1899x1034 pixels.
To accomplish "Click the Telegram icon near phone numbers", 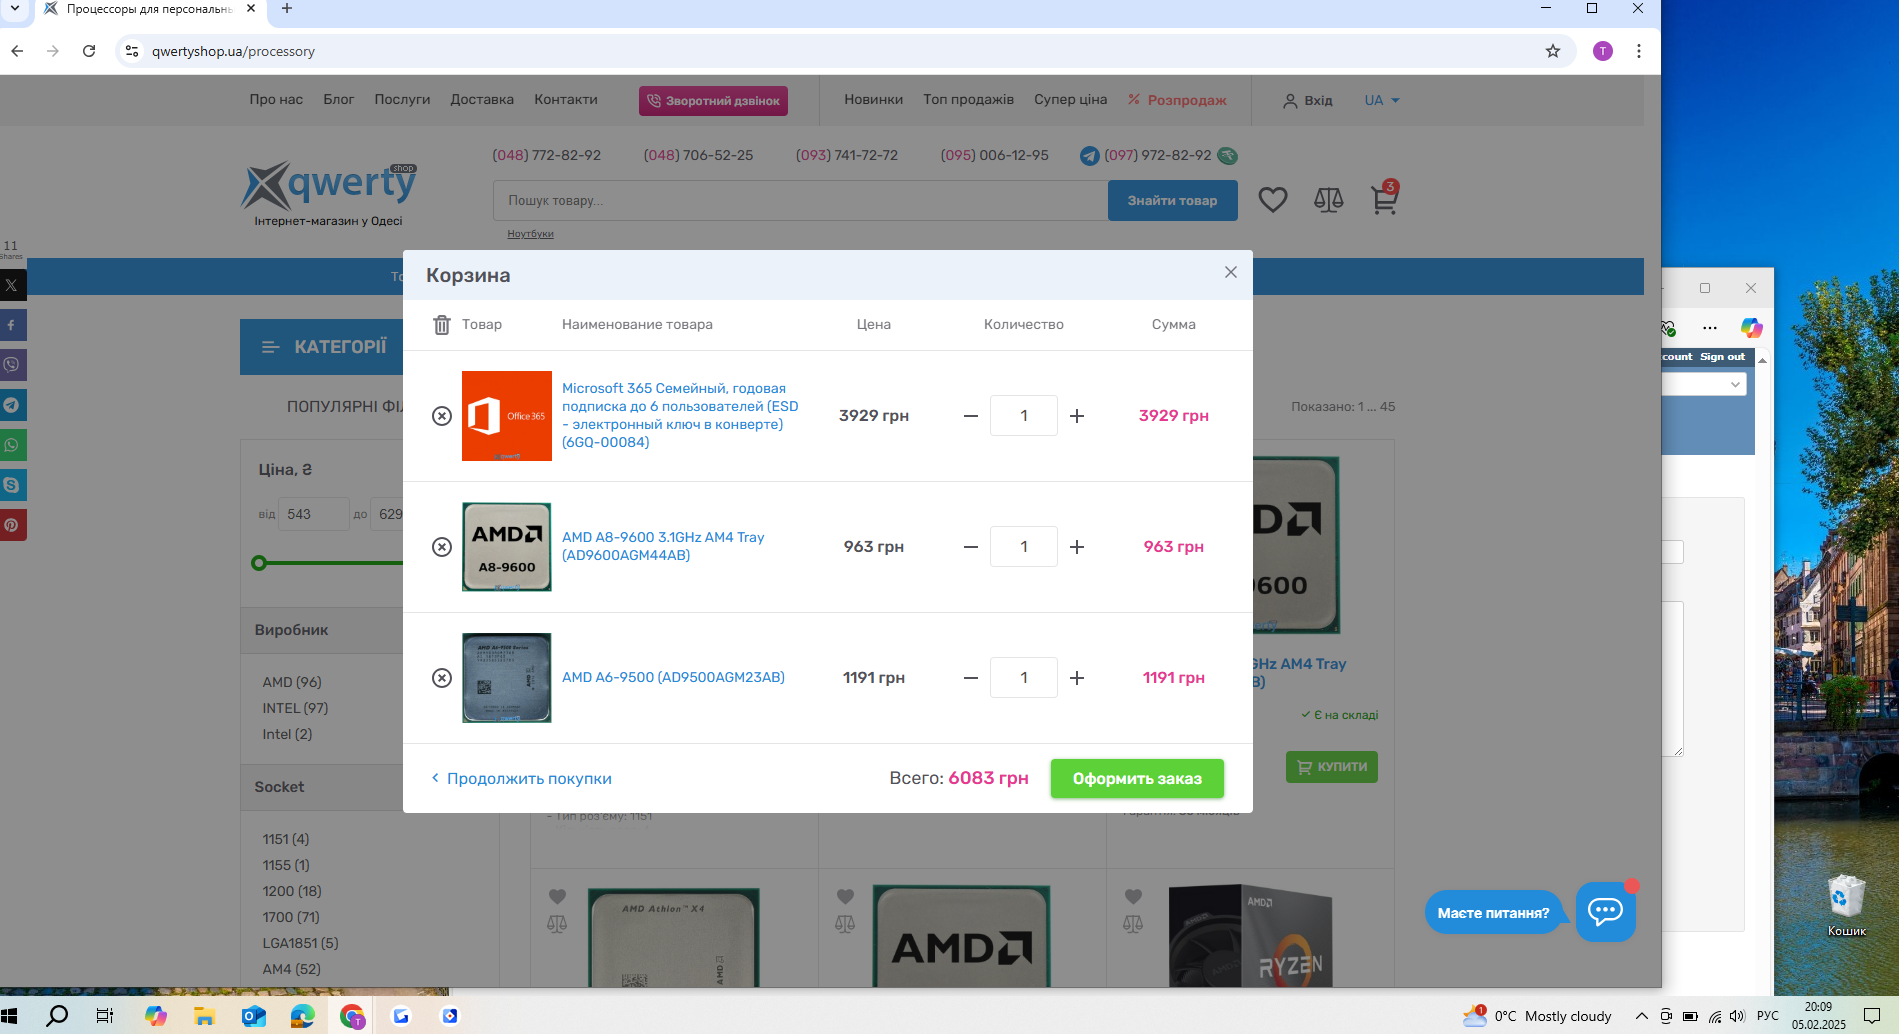I will pos(1090,156).
